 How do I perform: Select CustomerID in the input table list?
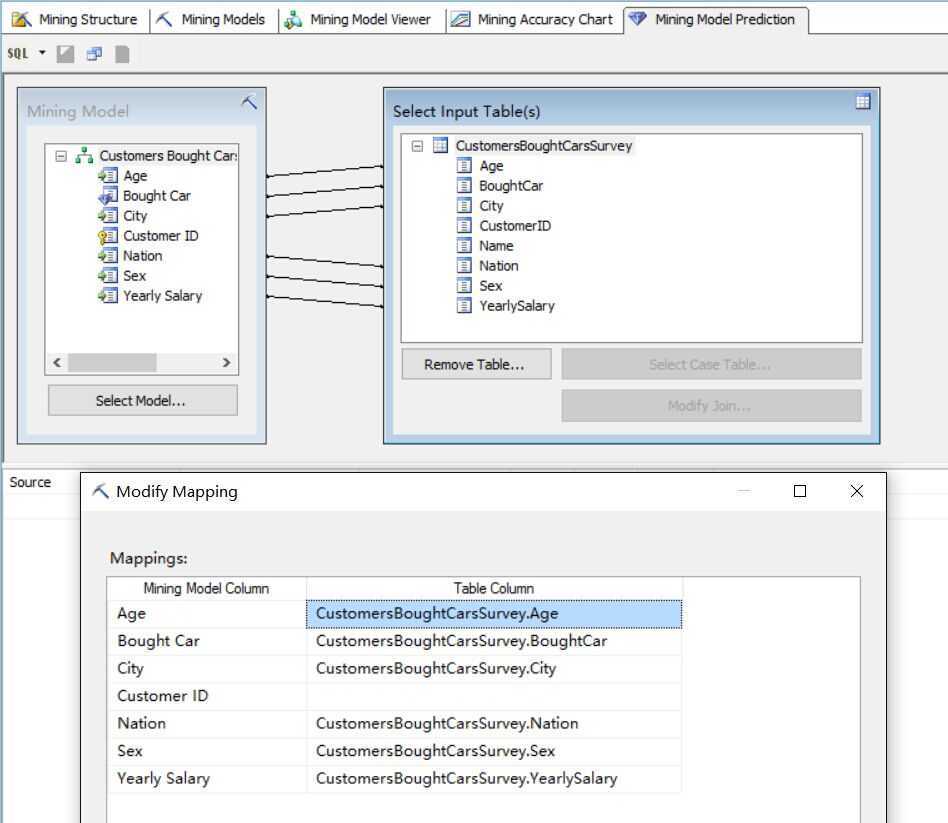[515, 226]
